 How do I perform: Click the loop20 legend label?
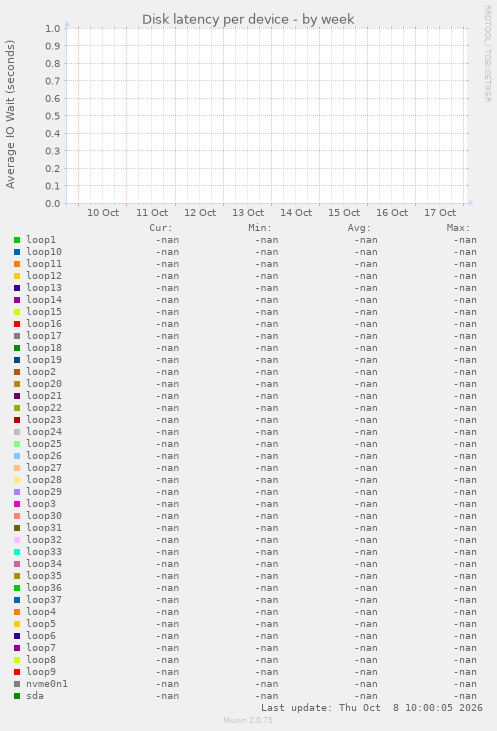pos(44,384)
